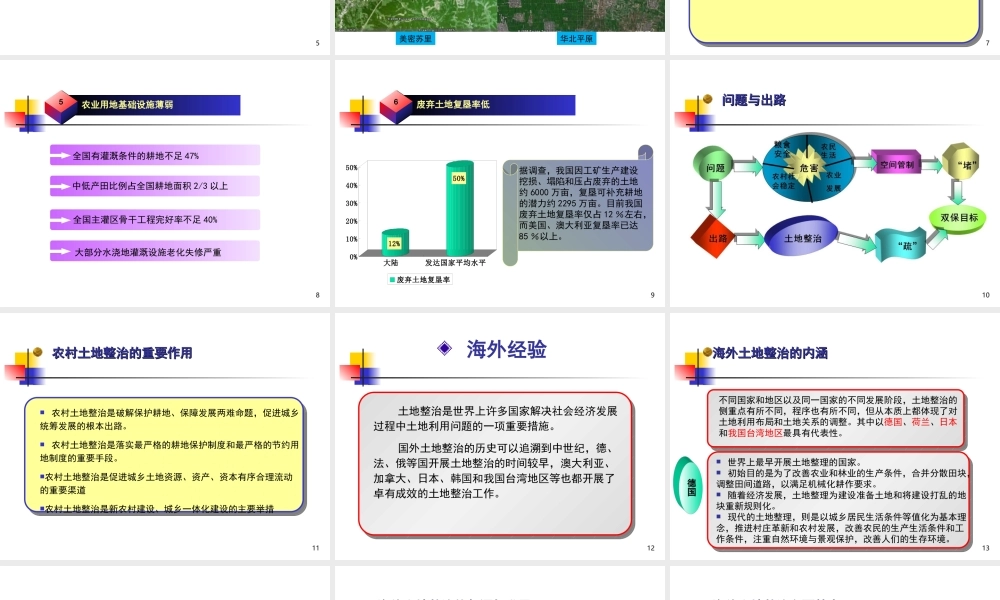Click the bullet about 城乡土地资源、资产、资本有序合理流动
Image resolution: width=1000 pixels, height=600 pixels.
(166, 483)
